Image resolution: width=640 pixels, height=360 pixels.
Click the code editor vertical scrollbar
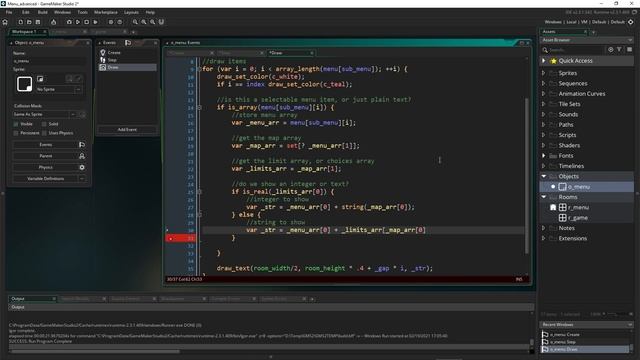[527, 176]
